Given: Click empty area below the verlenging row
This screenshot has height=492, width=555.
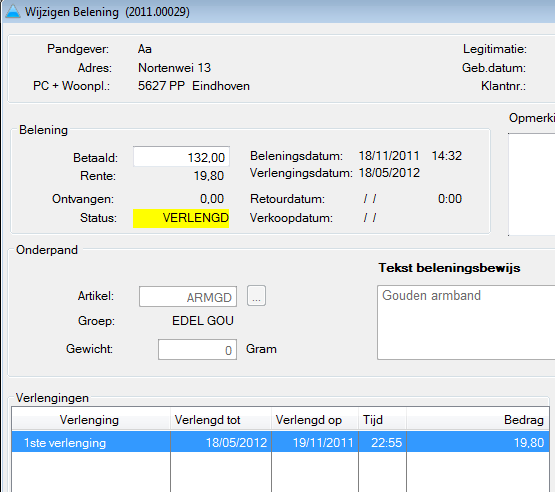Looking at the screenshot, I should [280, 472].
